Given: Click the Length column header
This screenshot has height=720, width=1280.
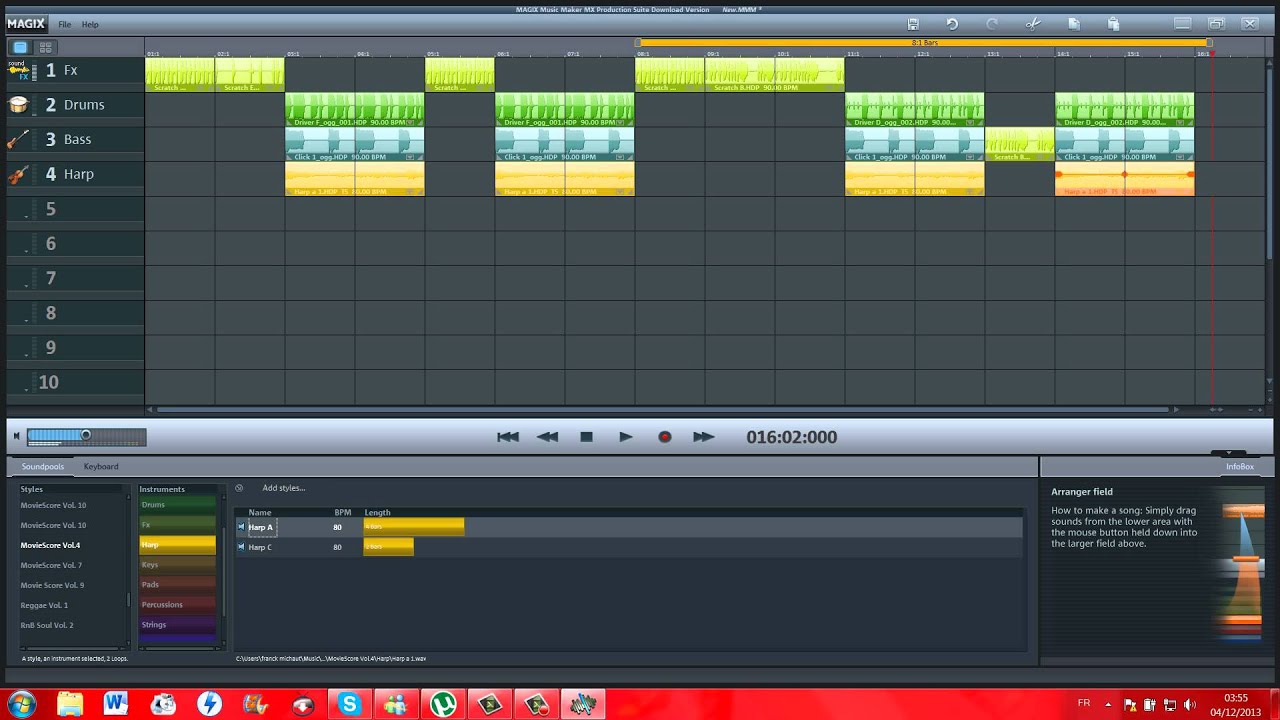Looking at the screenshot, I should click(378, 512).
